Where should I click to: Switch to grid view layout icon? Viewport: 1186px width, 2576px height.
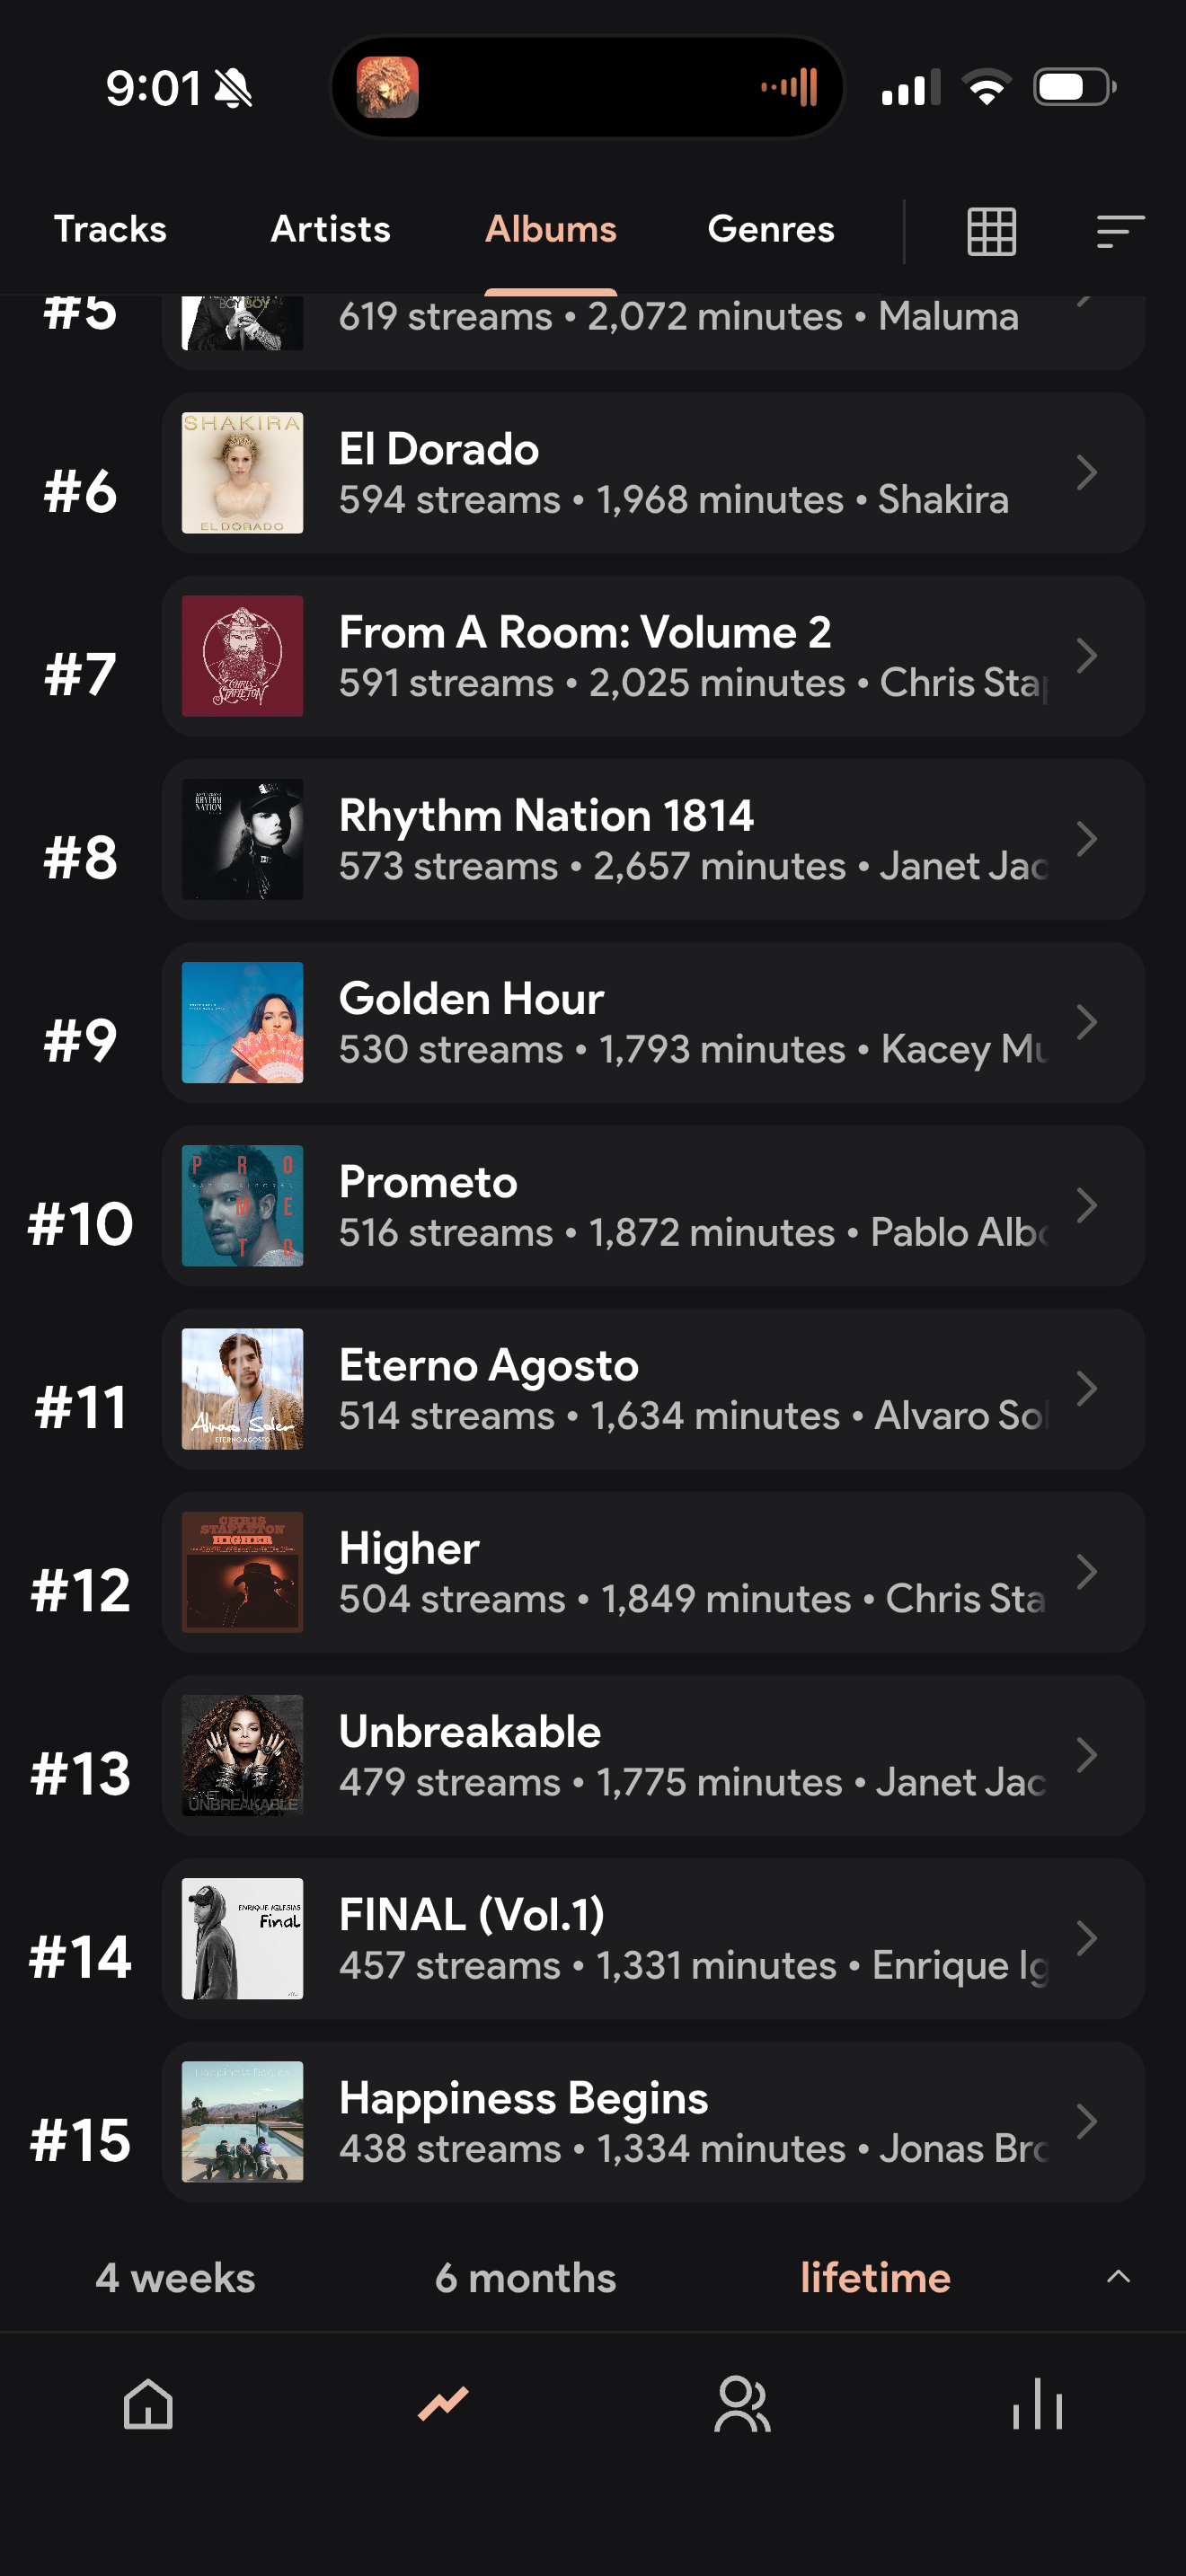pyautogui.click(x=991, y=231)
